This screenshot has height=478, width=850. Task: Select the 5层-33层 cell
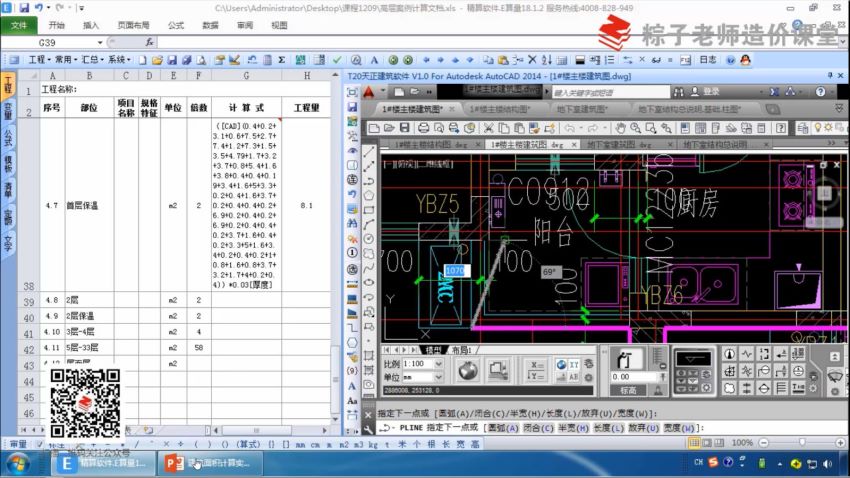tap(89, 347)
